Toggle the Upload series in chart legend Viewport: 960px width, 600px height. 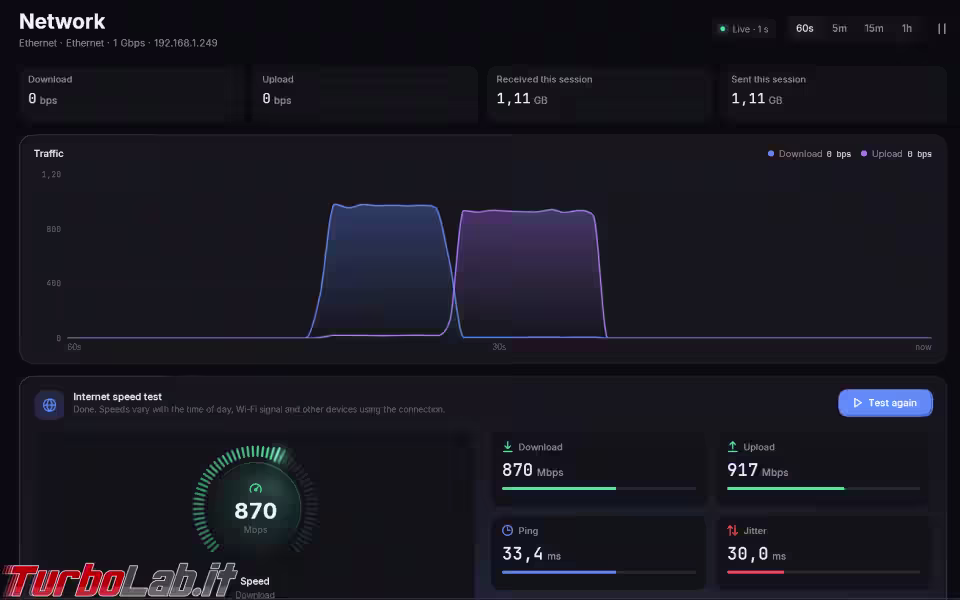point(896,154)
